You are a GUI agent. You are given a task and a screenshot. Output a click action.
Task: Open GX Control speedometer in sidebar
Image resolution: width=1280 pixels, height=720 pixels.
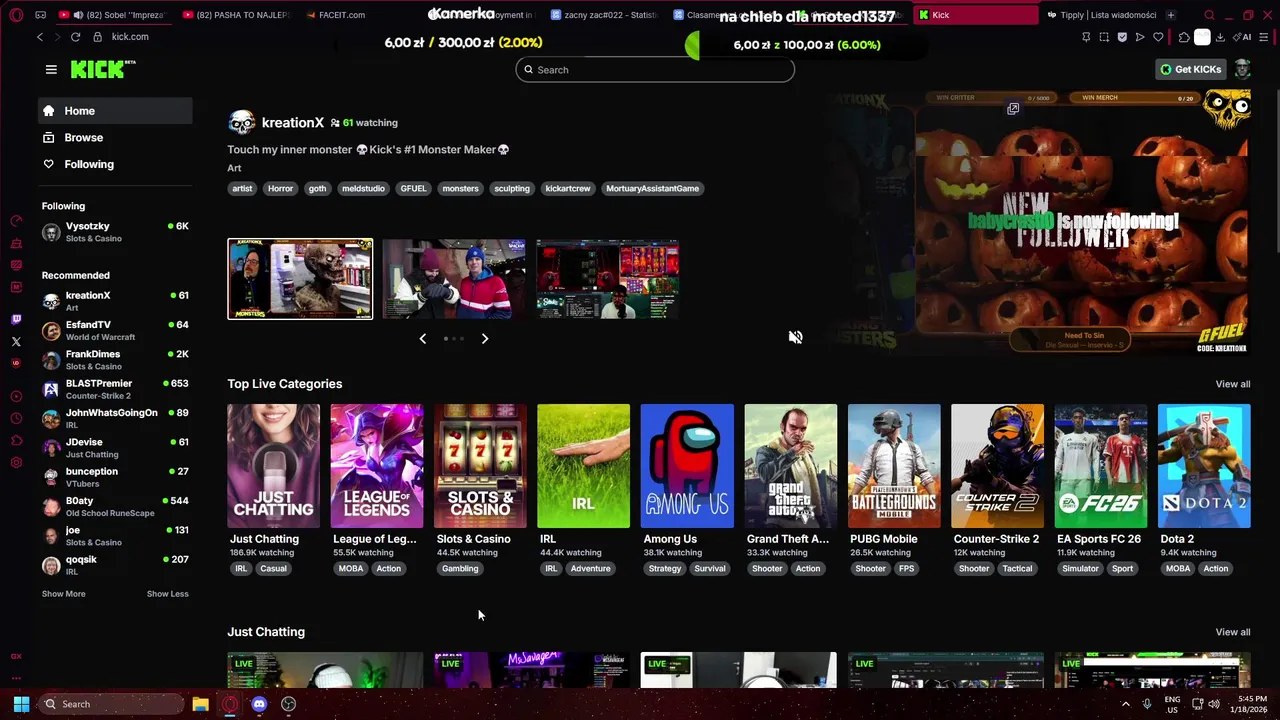[16, 221]
